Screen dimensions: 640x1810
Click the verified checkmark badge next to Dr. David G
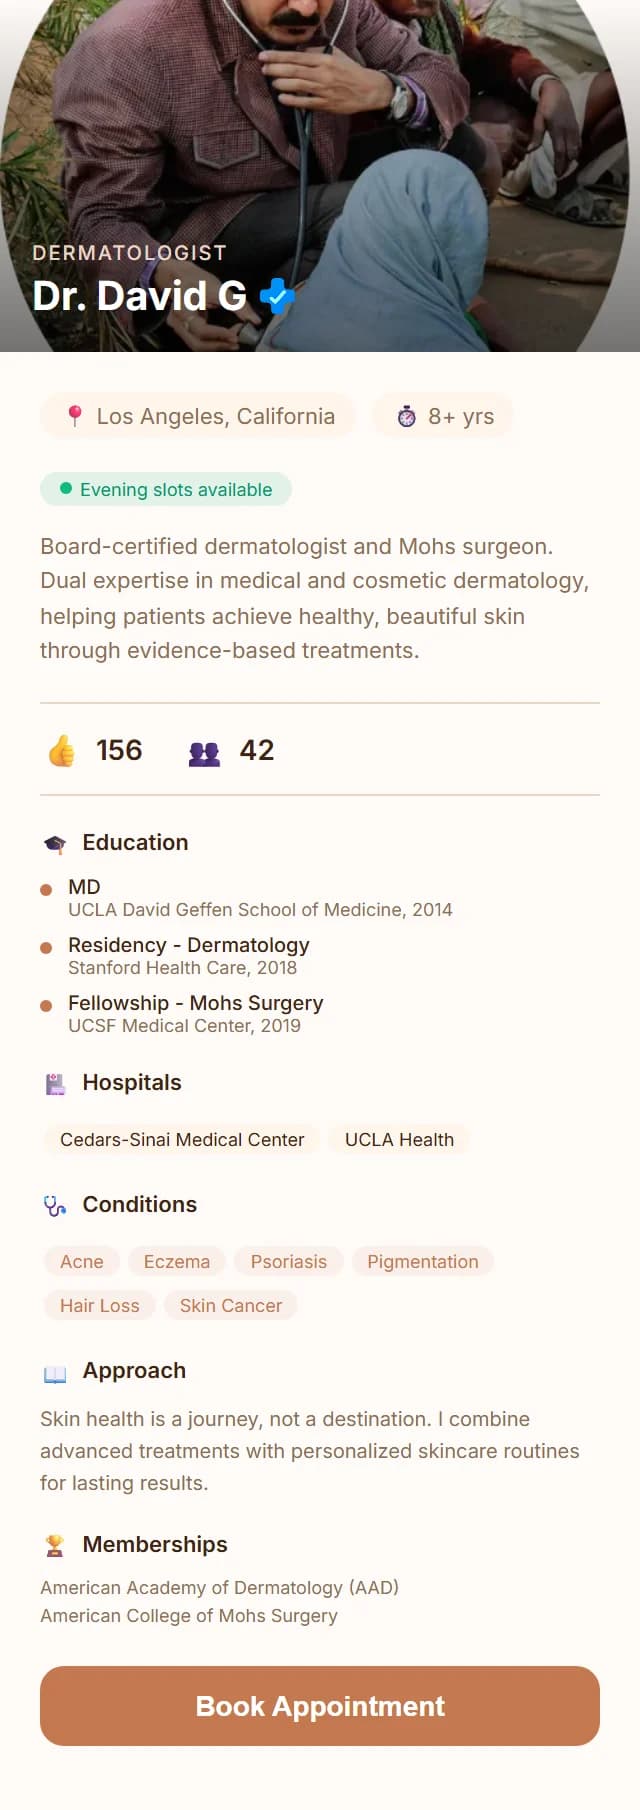tap(276, 297)
